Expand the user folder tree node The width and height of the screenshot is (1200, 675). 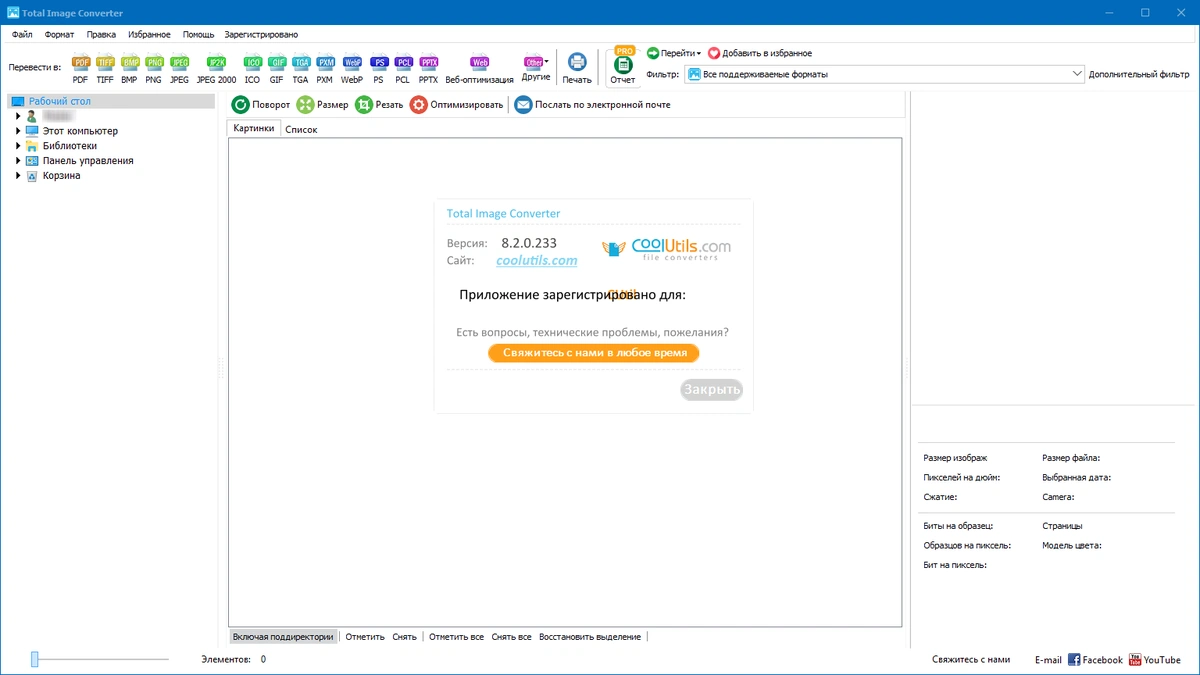pos(18,116)
